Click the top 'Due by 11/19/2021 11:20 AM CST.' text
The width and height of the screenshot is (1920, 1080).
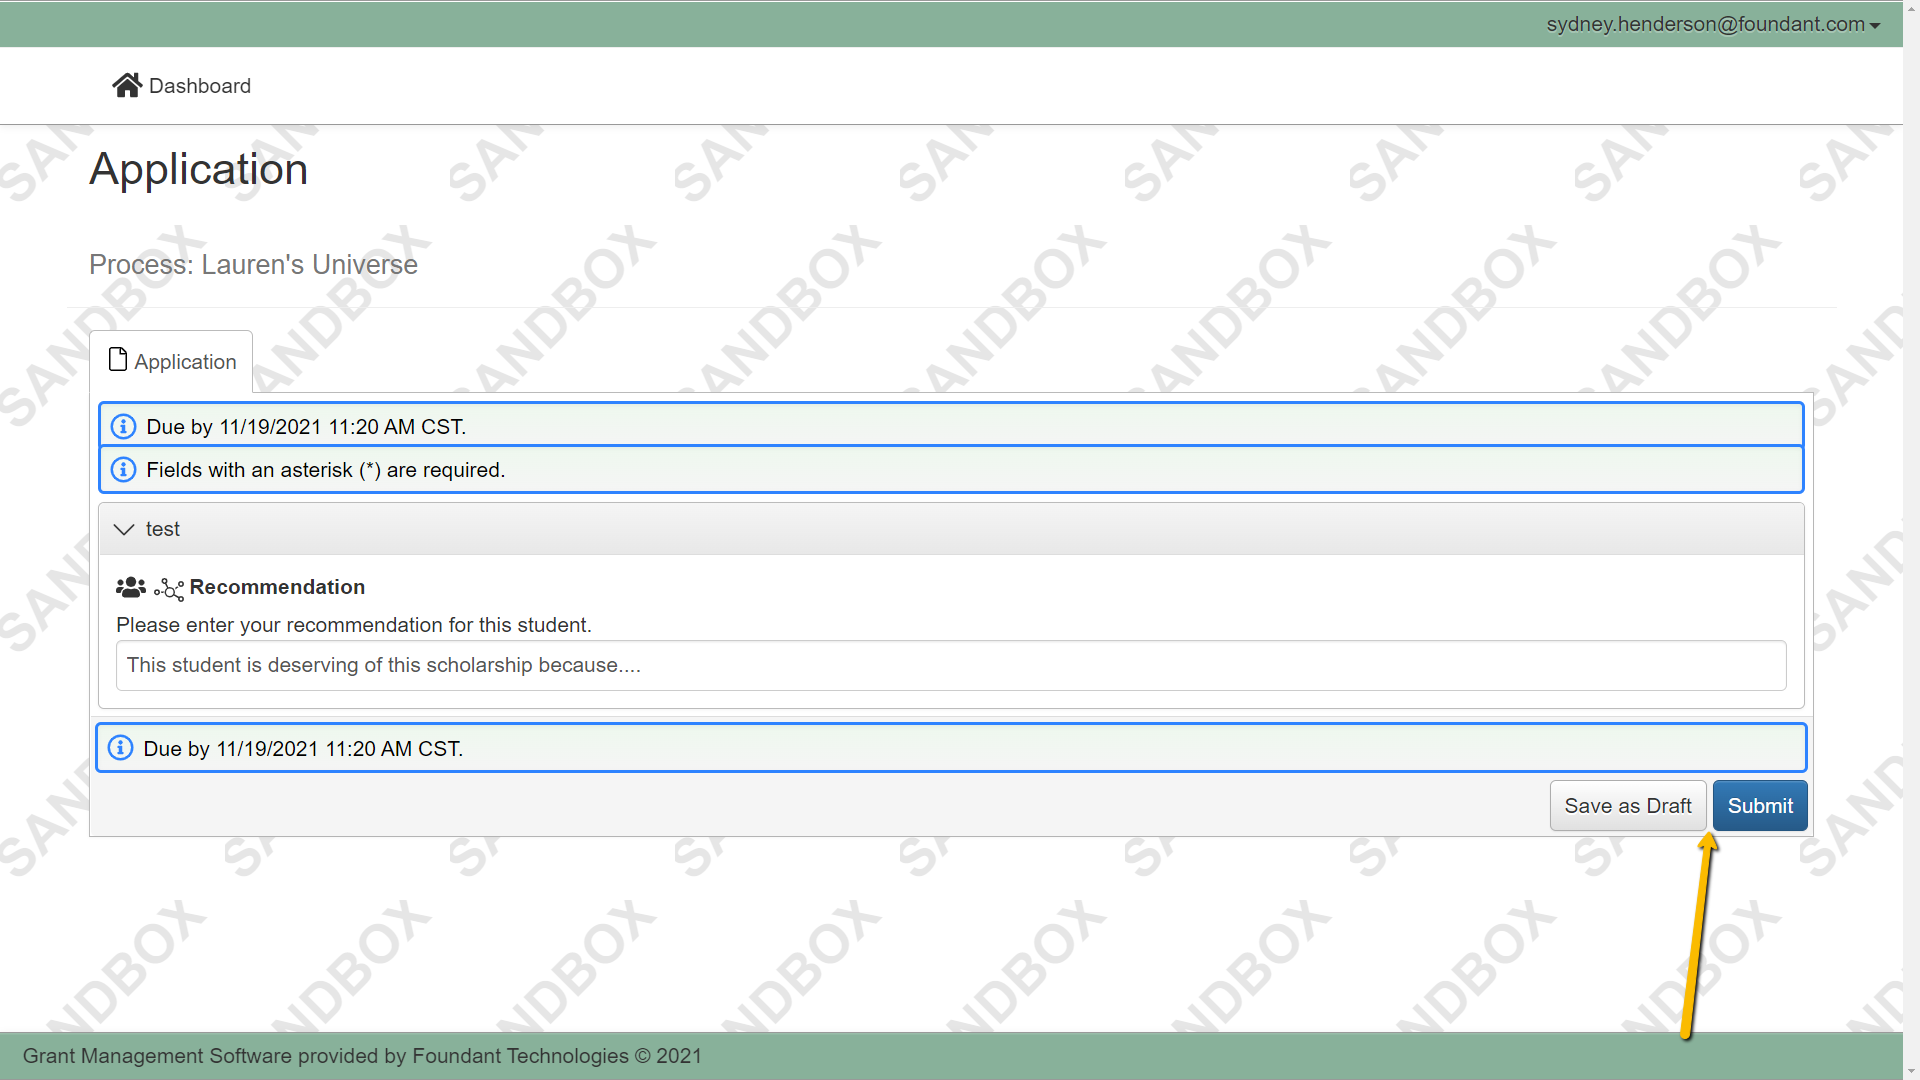click(306, 427)
